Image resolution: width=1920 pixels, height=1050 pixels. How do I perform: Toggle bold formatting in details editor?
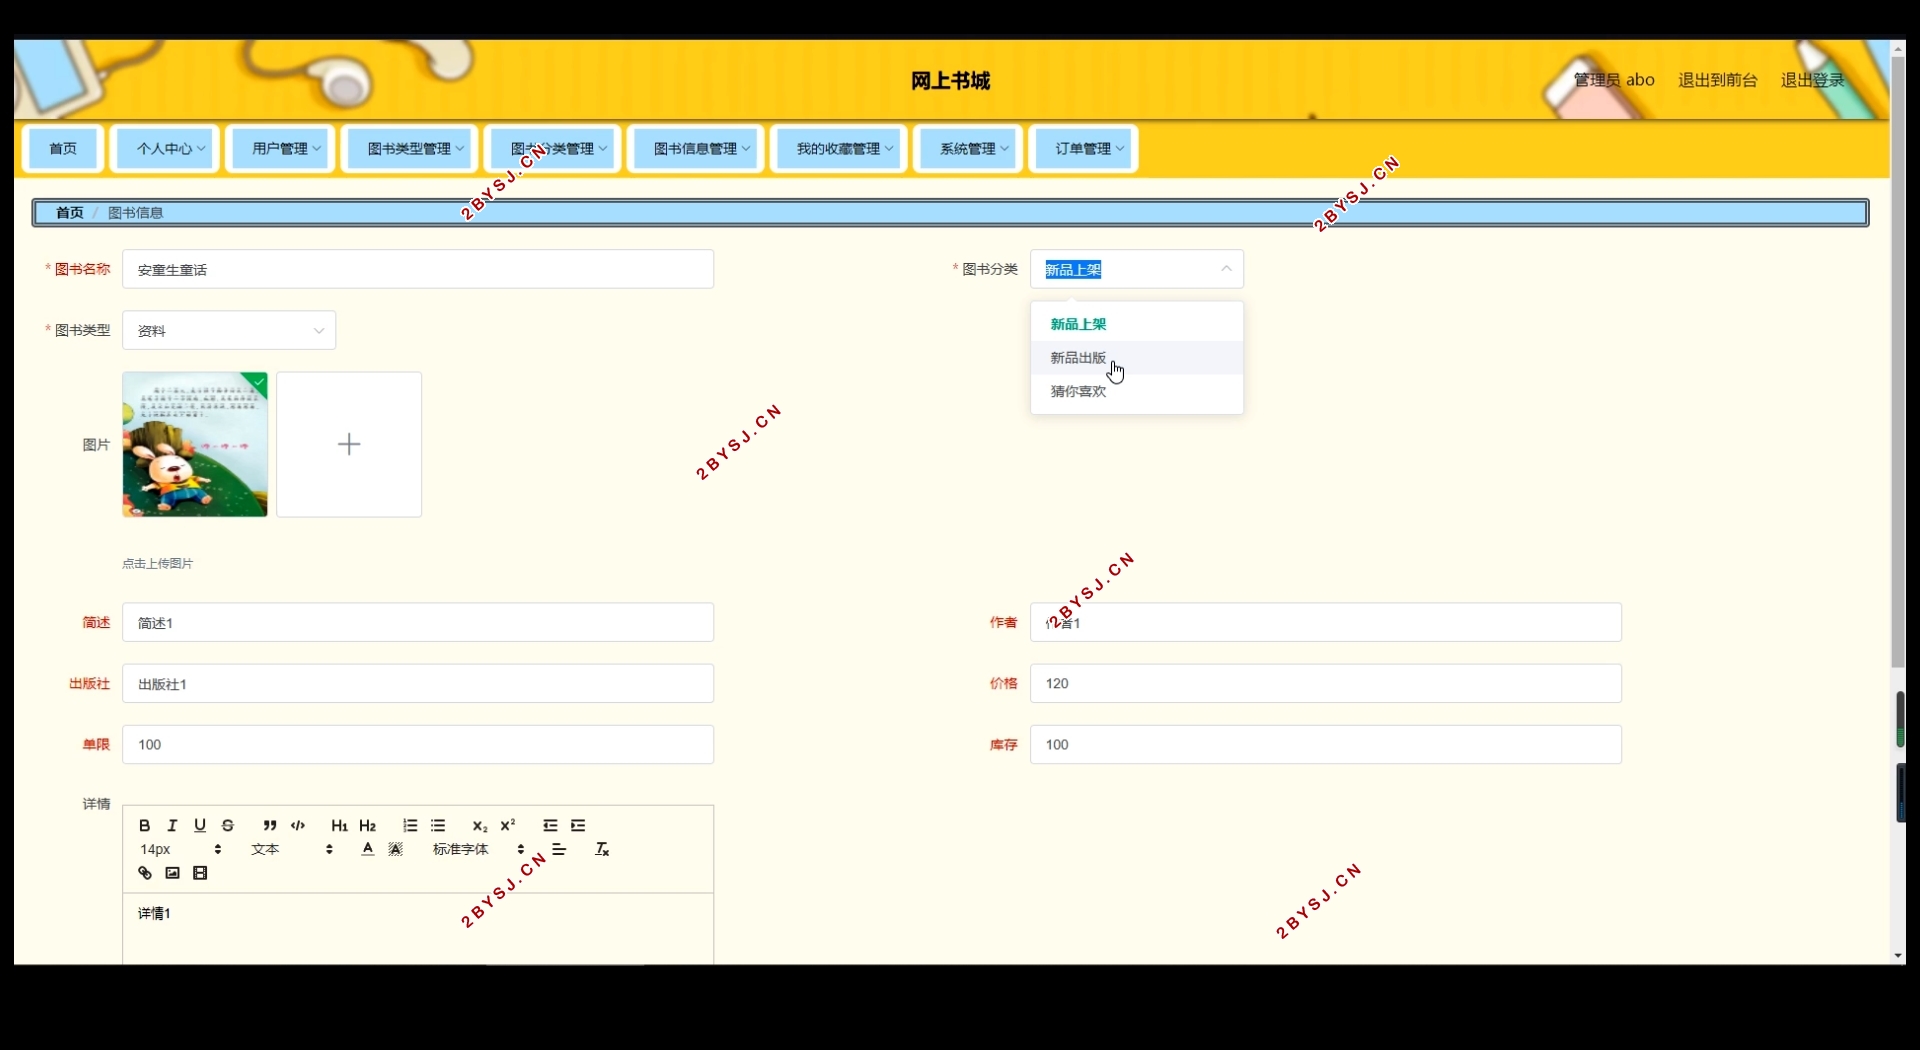[x=145, y=825]
